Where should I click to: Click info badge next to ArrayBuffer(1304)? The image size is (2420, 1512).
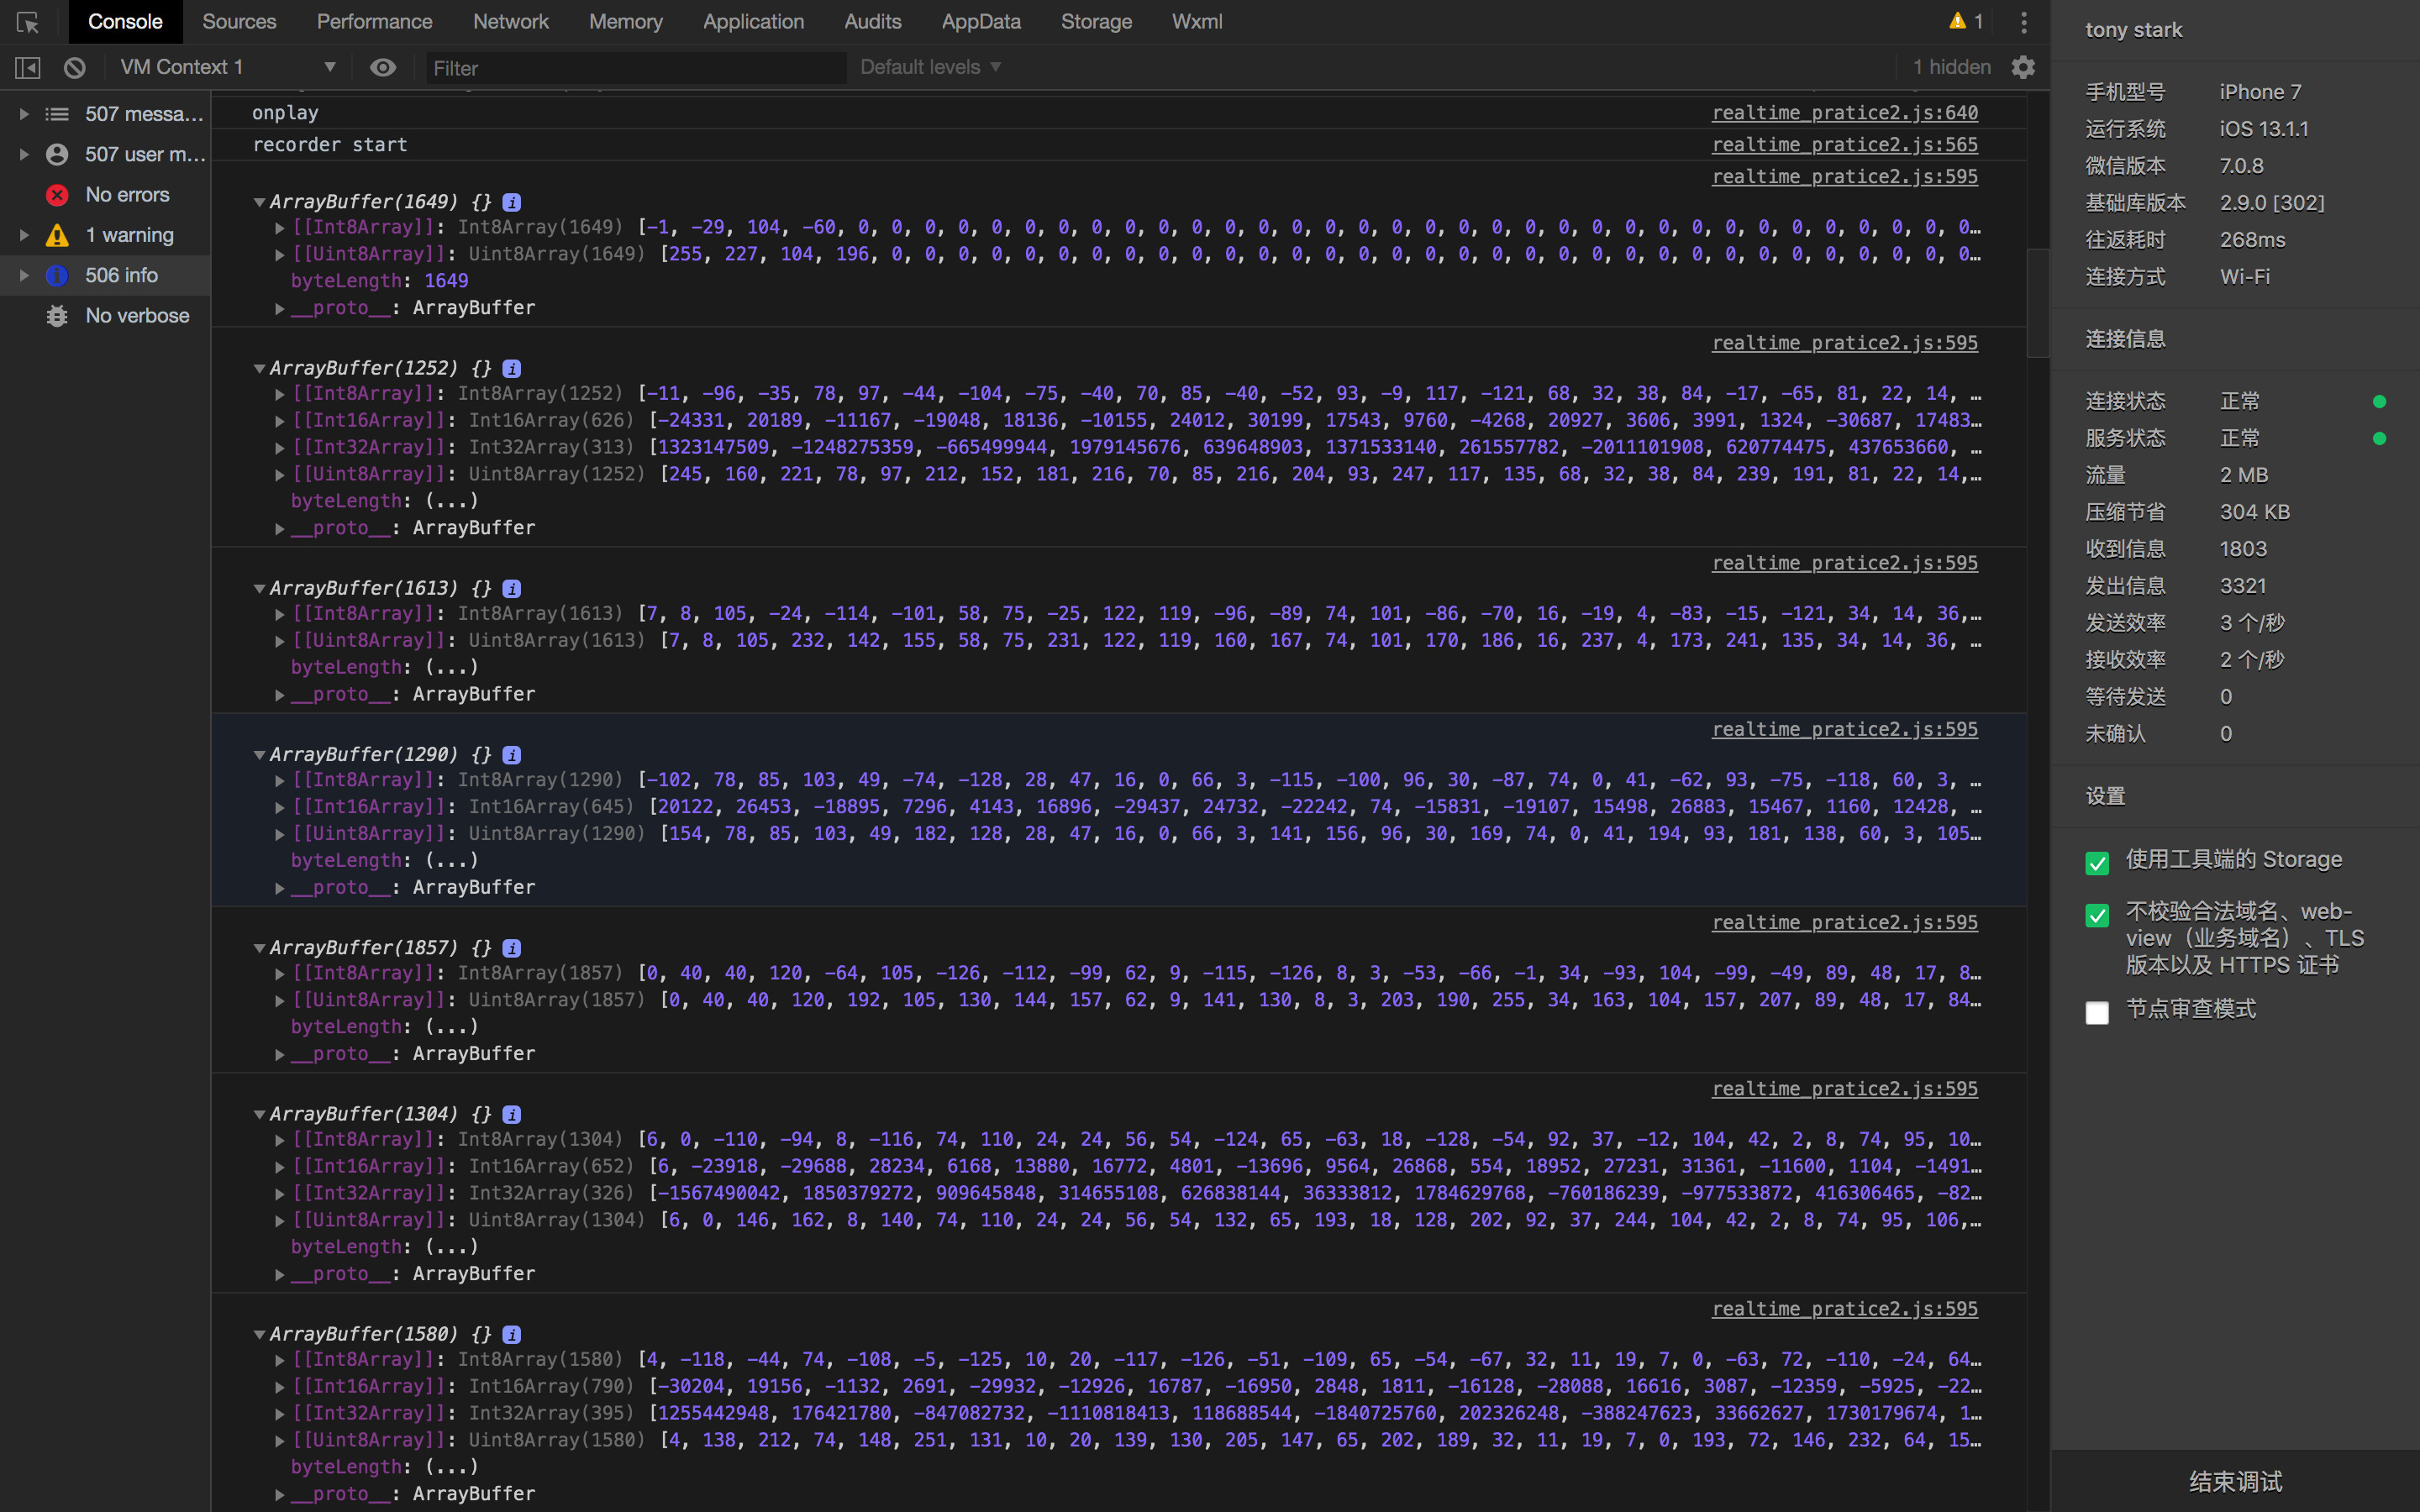pyautogui.click(x=512, y=1114)
